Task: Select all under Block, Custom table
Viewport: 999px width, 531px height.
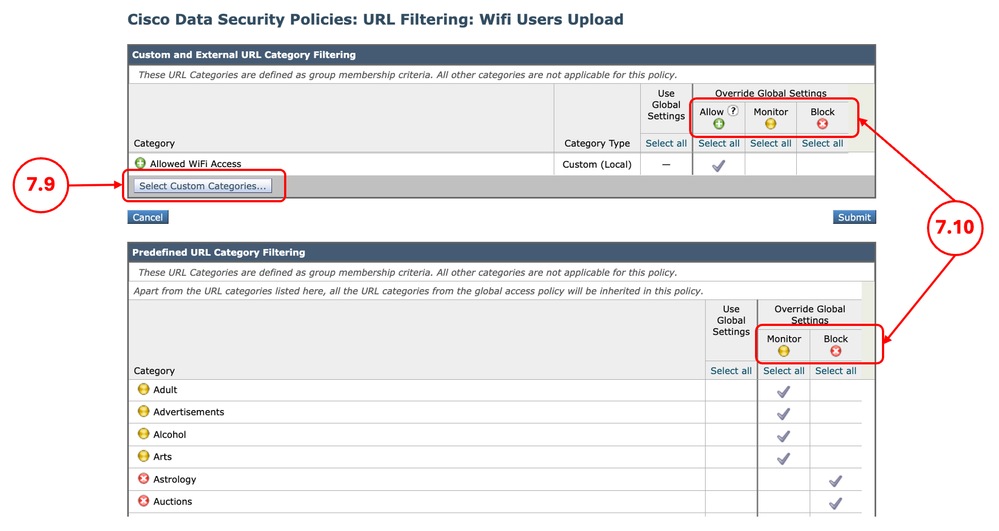Action: point(823,143)
